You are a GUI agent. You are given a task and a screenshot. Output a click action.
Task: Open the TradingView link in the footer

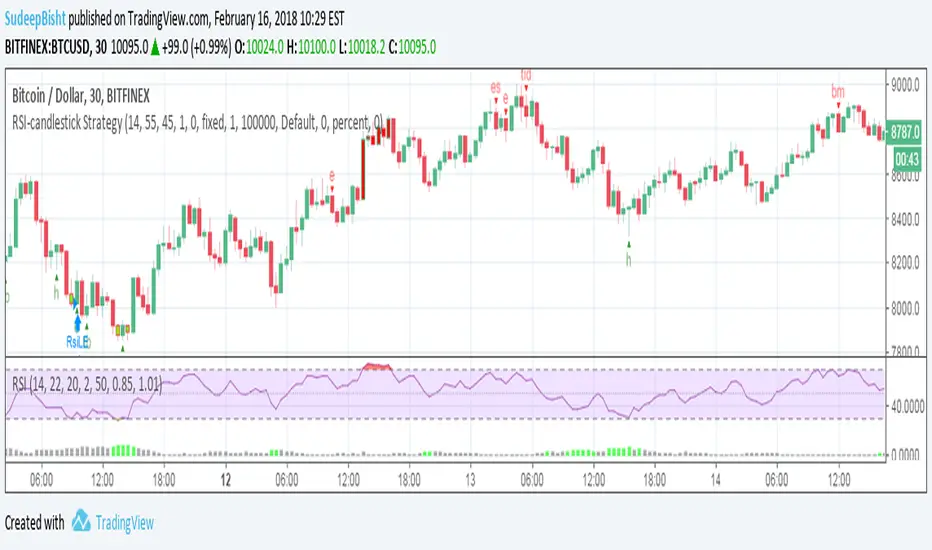tap(125, 523)
